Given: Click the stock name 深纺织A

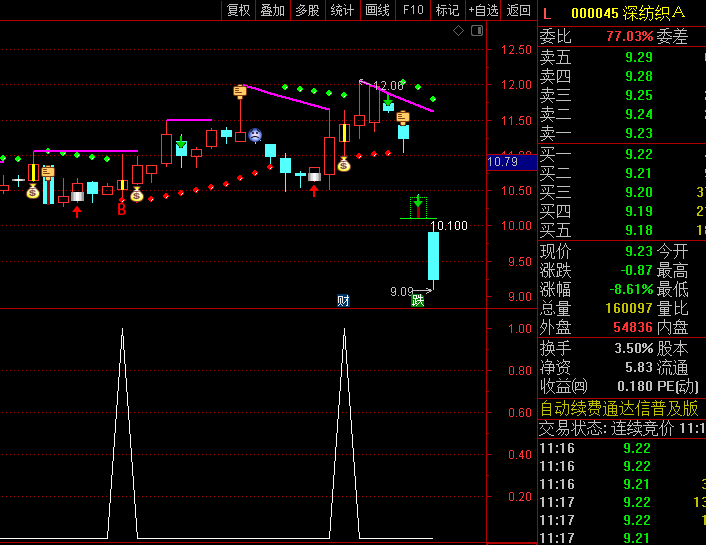Looking at the screenshot, I should click(654, 13).
